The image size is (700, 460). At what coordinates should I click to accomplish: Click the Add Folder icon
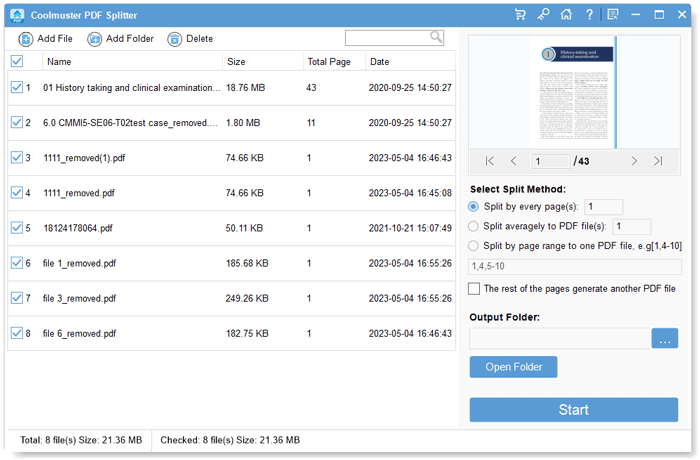tap(94, 39)
